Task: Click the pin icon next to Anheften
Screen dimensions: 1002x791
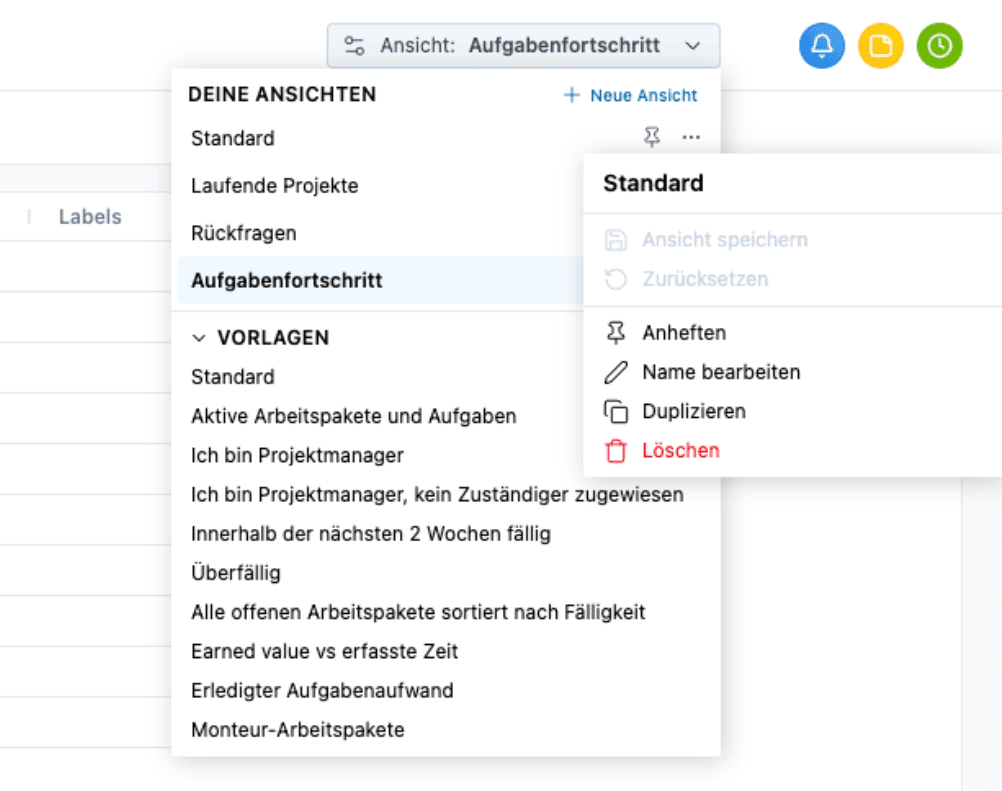Action: pyautogui.click(x=615, y=333)
